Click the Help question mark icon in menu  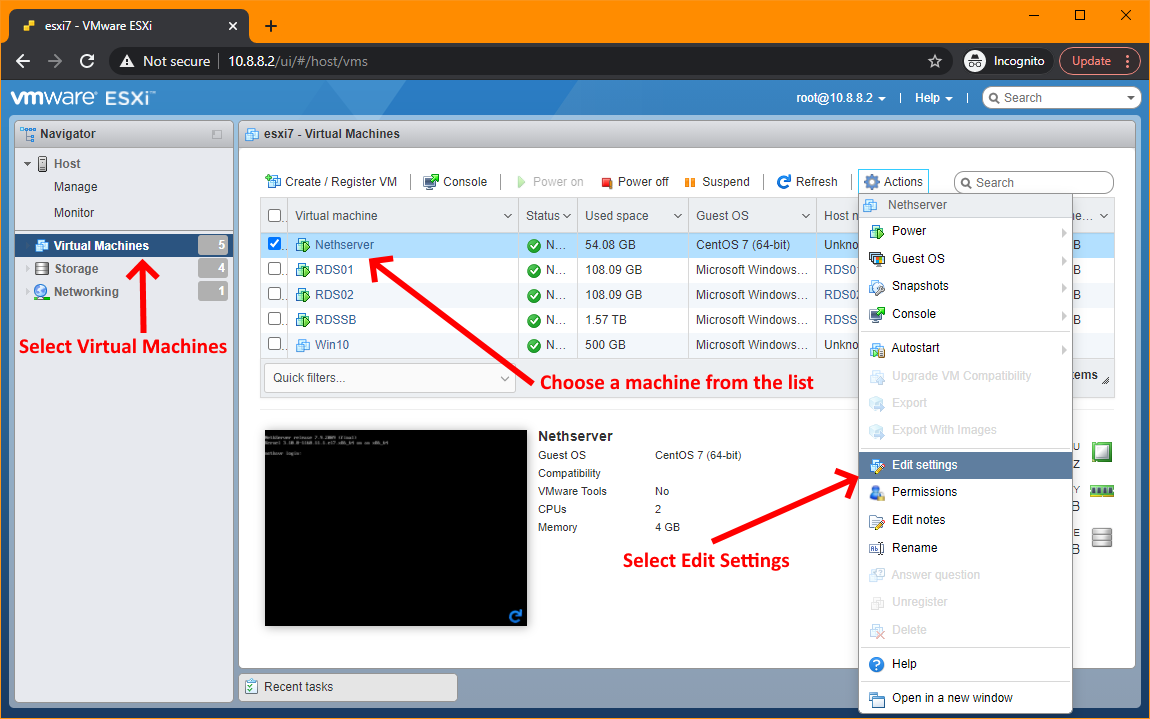(876, 664)
